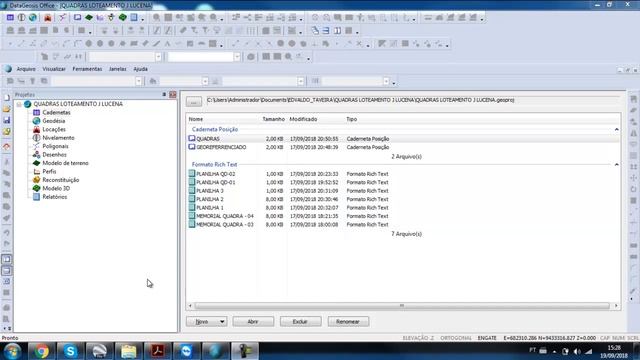Click the vertical-split window layout icon
Screen dimensions: 640x360
(338, 31)
